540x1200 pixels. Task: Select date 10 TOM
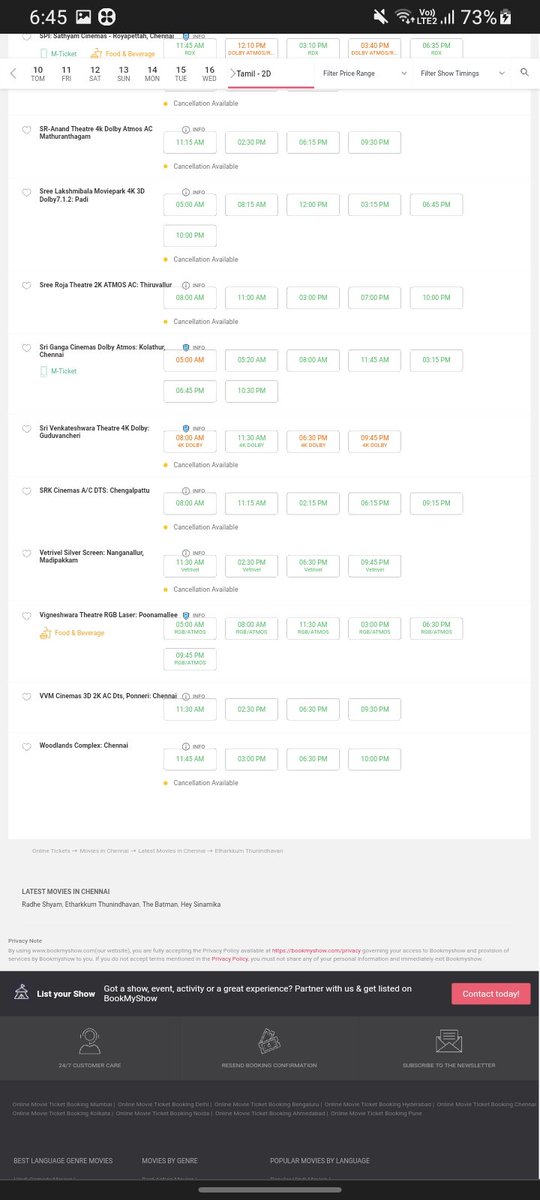pyautogui.click(x=38, y=73)
